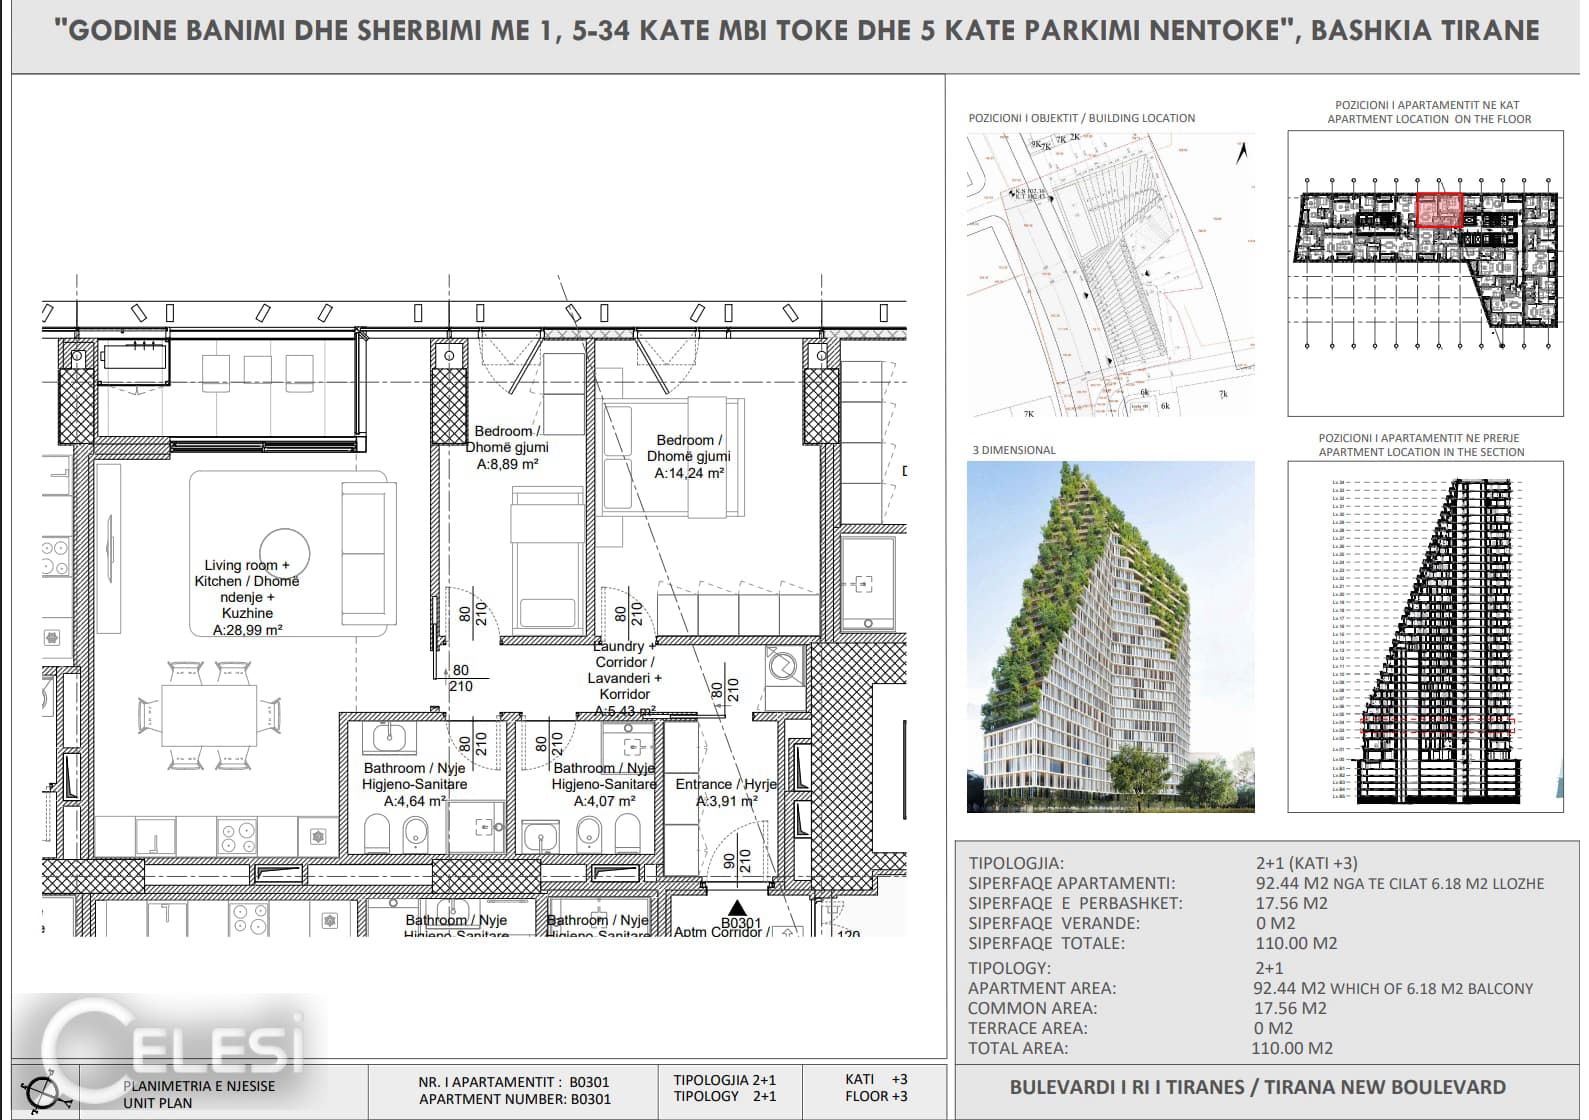Image resolution: width=1589 pixels, height=1120 pixels.
Task: Click "FLOOR +3" in the footer
Action: (x=876, y=1096)
